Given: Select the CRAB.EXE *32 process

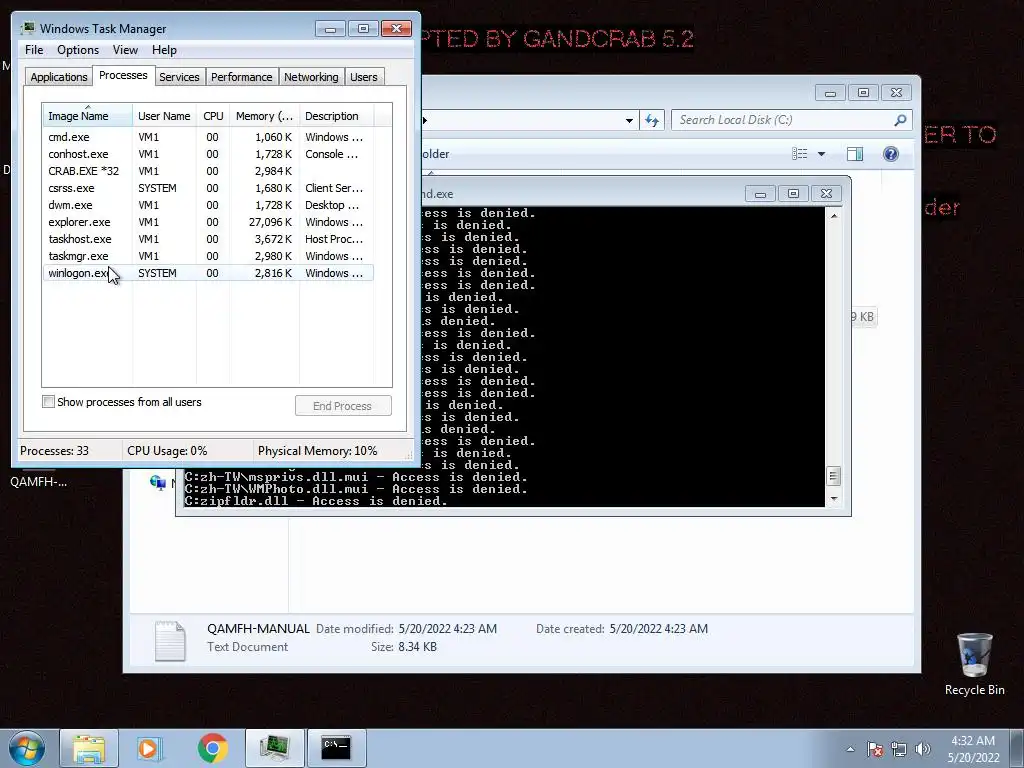Looking at the screenshot, I should pos(208,171).
